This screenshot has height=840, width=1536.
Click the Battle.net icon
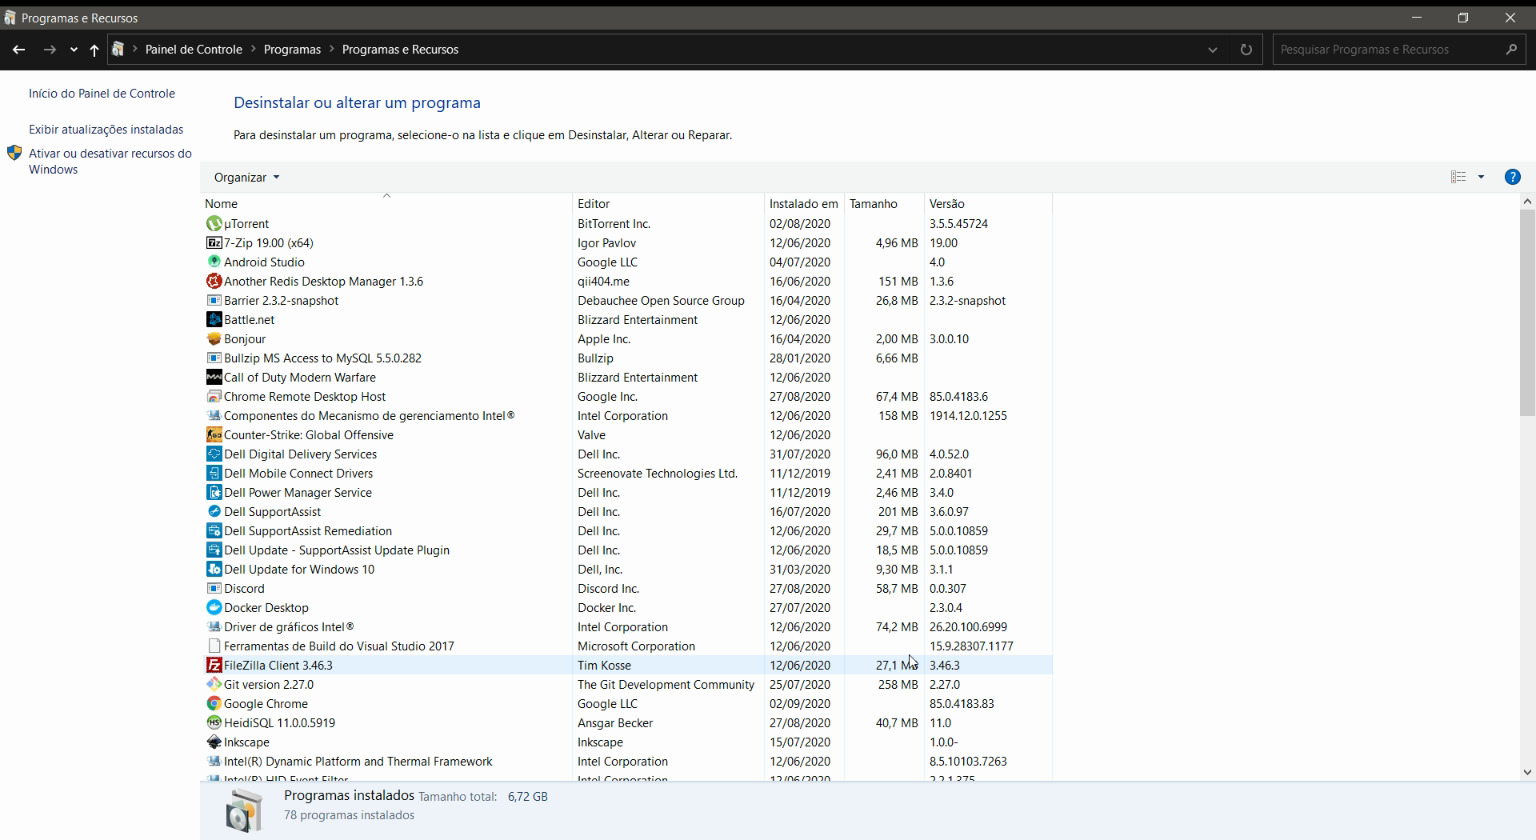213,320
